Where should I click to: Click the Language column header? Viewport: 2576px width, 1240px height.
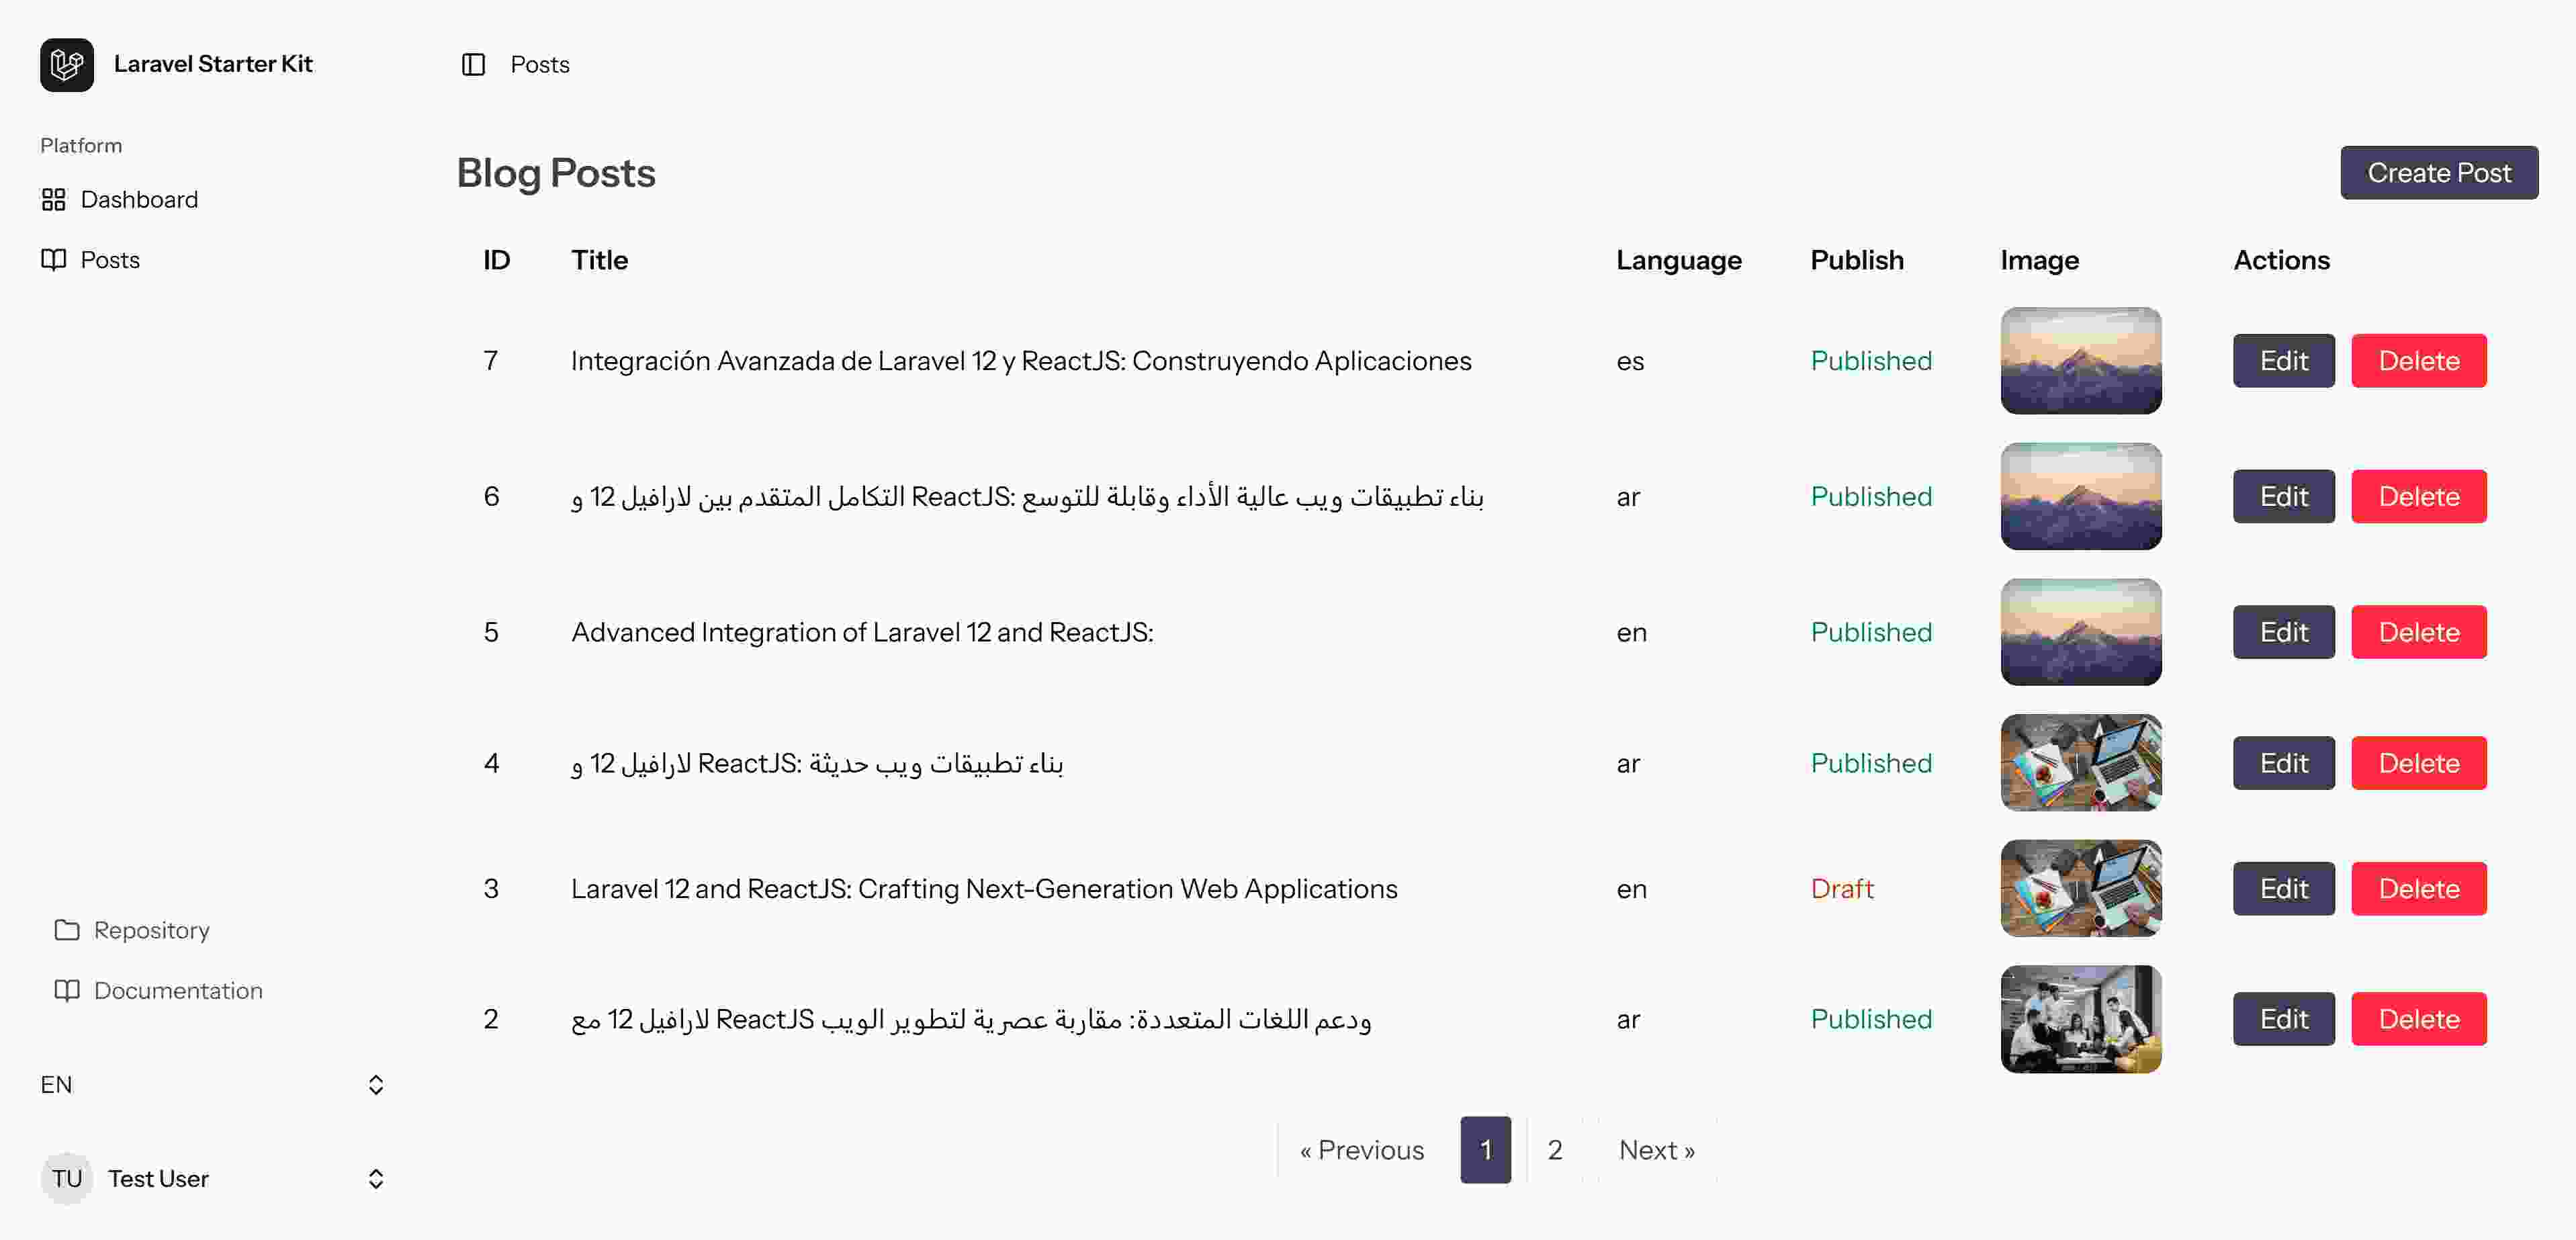click(1678, 260)
